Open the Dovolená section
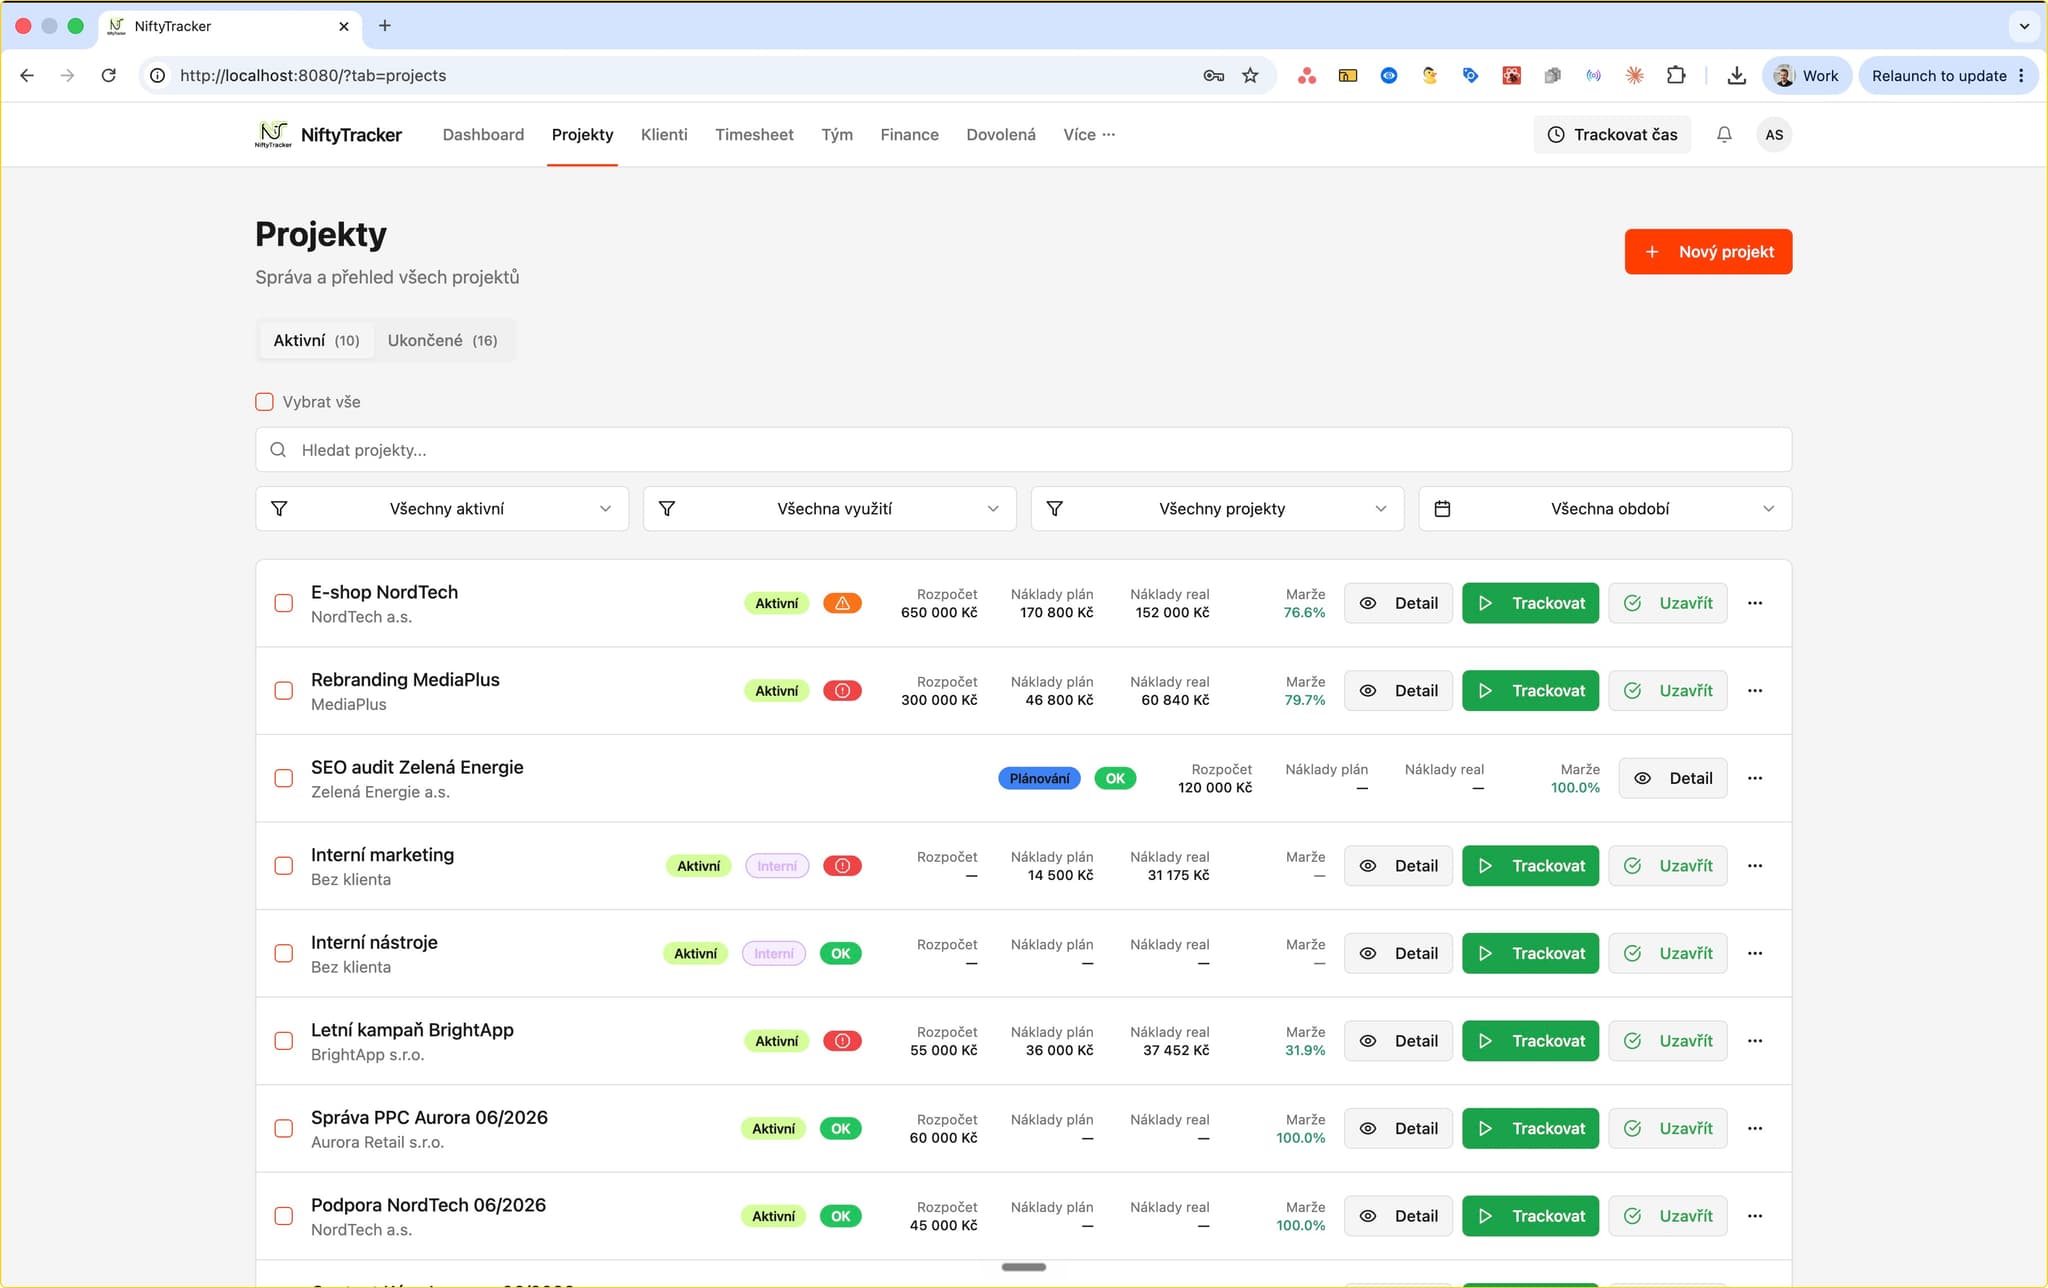The height and width of the screenshot is (1288, 2048). tap(1001, 134)
